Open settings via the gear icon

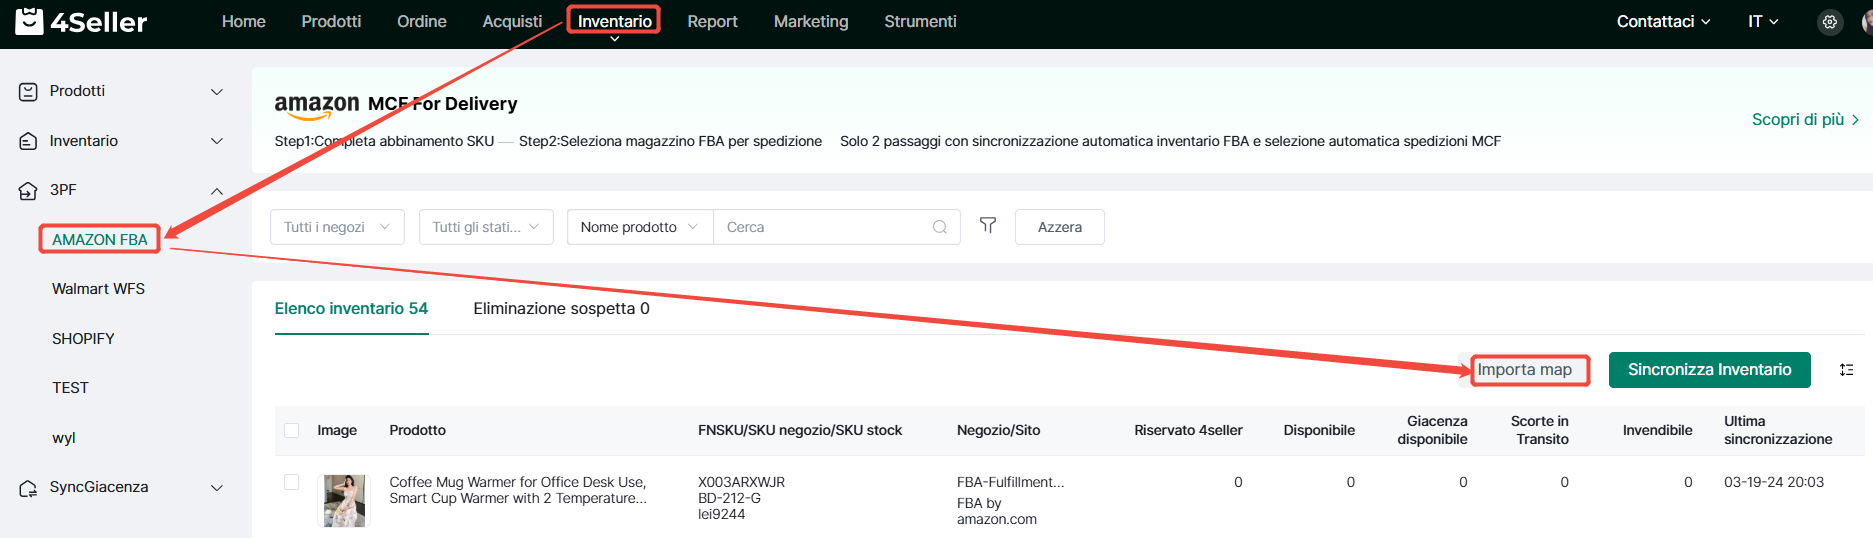coord(1829,22)
